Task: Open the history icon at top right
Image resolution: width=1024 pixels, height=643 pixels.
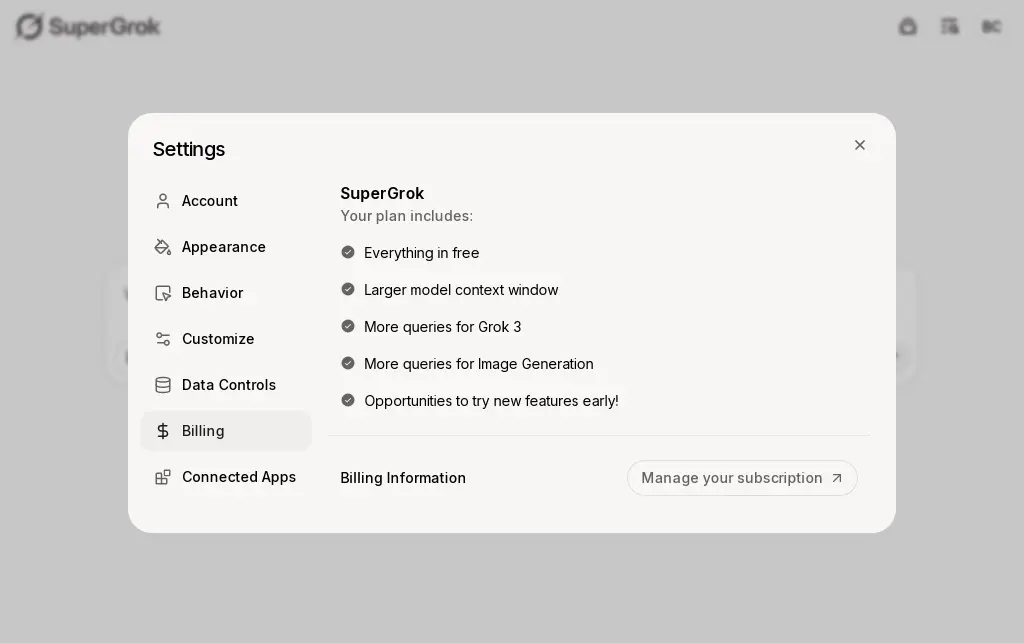Action: 950,27
